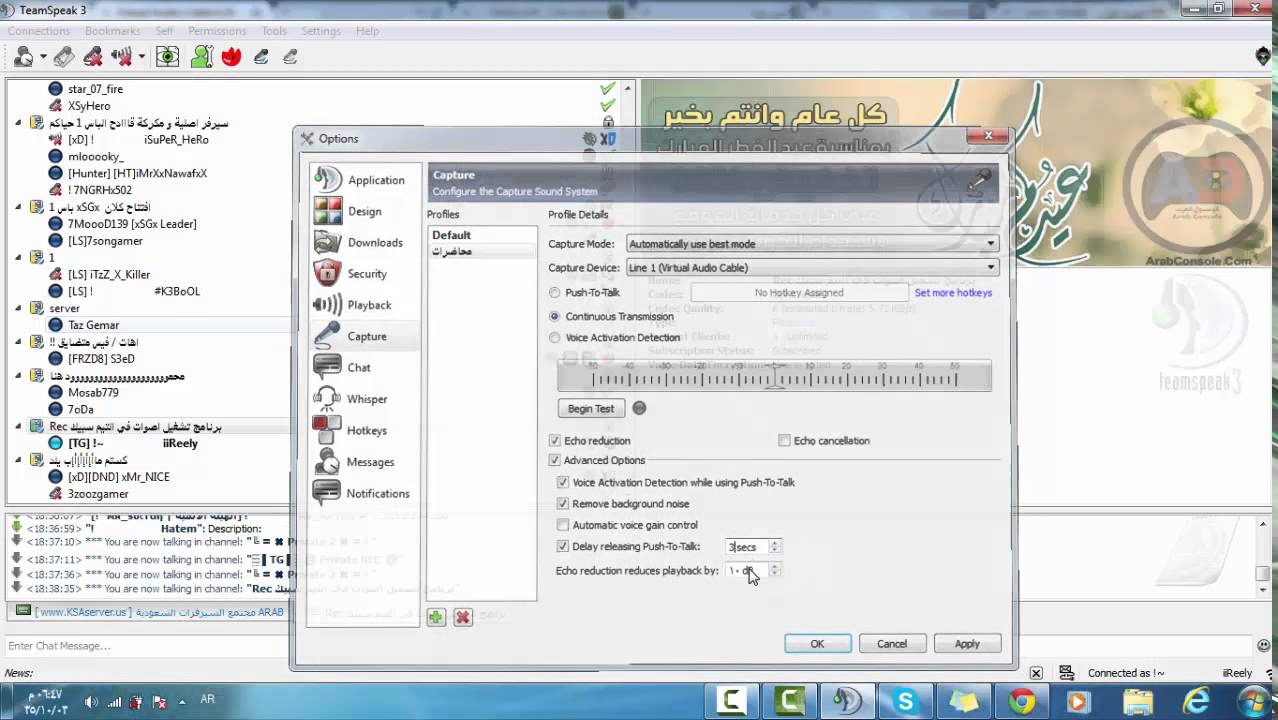Image resolution: width=1278 pixels, height=720 pixels.
Task: Click the Cancel button
Action: tap(892, 644)
